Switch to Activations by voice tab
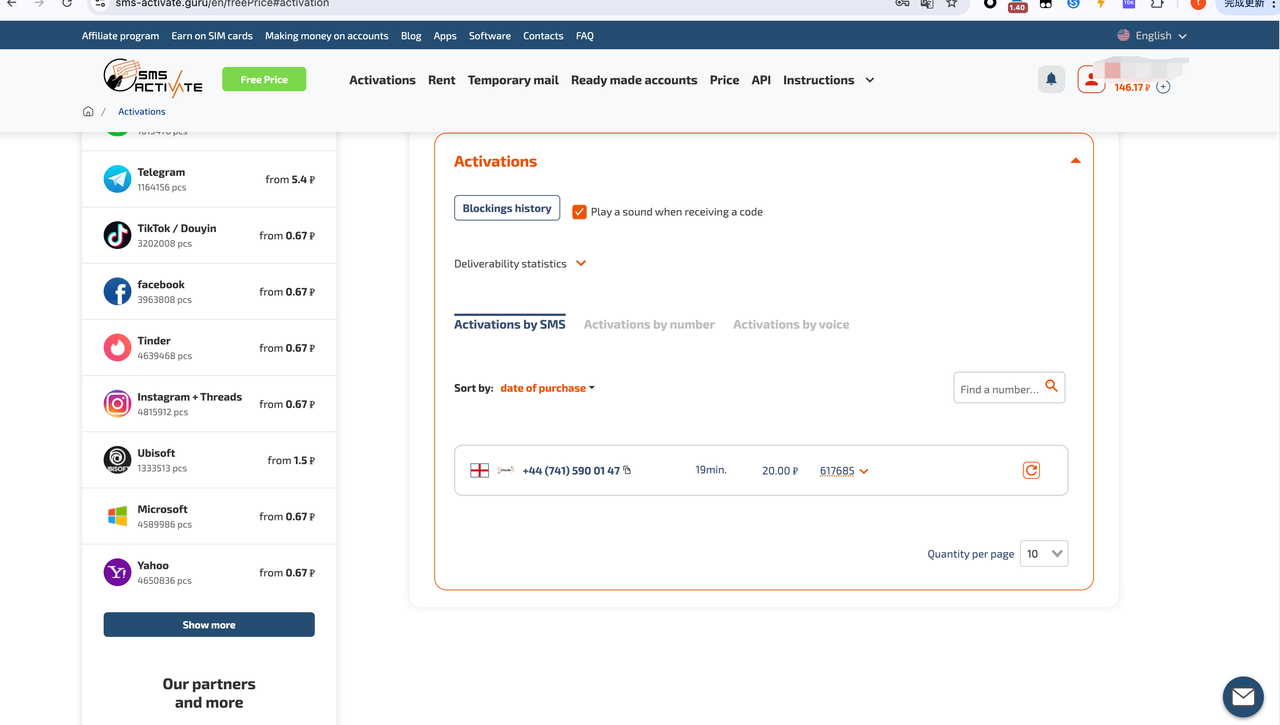The height and width of the screenshot is (725, 1280). 791,324
